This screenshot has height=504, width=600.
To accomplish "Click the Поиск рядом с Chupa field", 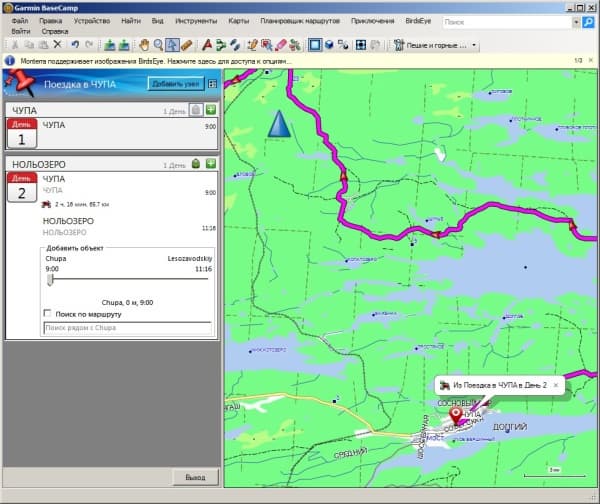I will pyautogui.click(x=127, y=328).
